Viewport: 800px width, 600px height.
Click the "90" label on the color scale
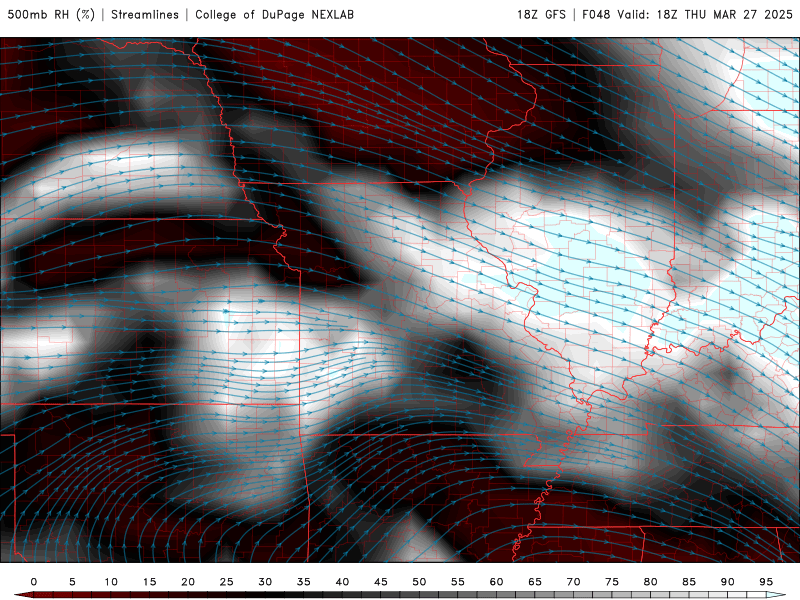coord(728,582)
